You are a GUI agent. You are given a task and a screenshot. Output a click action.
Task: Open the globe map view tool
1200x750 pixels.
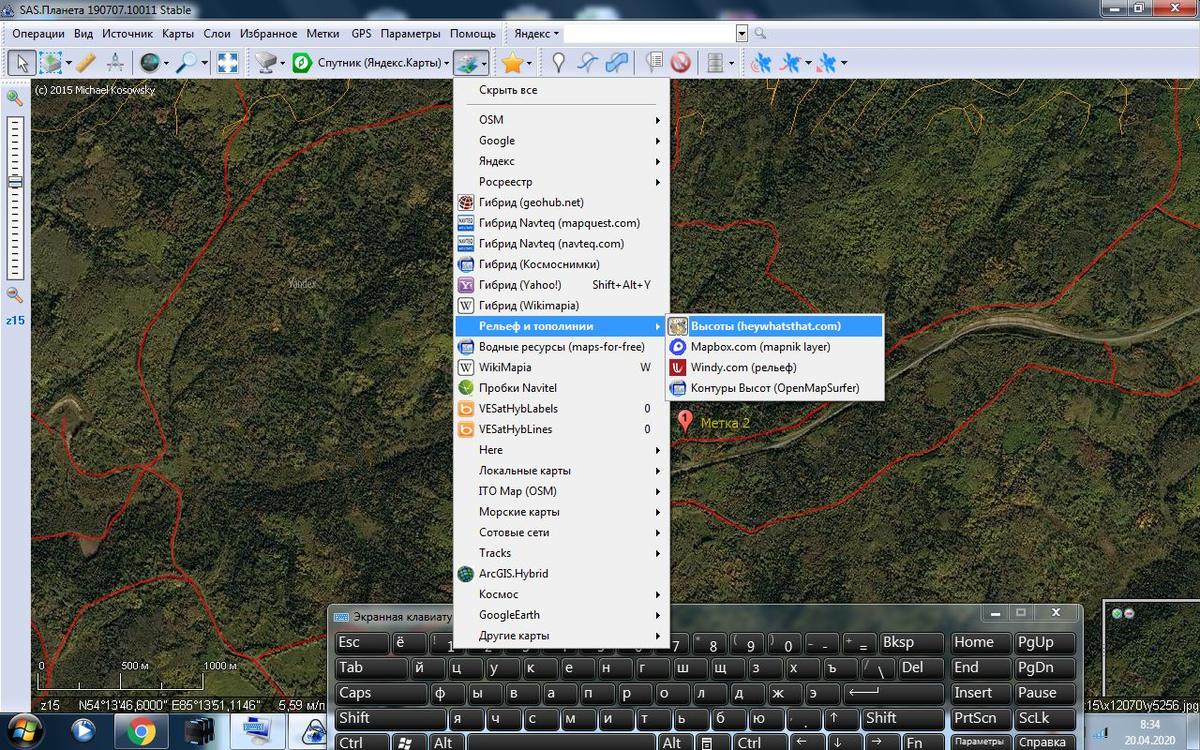pyautogui.click(x=149, y=63)
